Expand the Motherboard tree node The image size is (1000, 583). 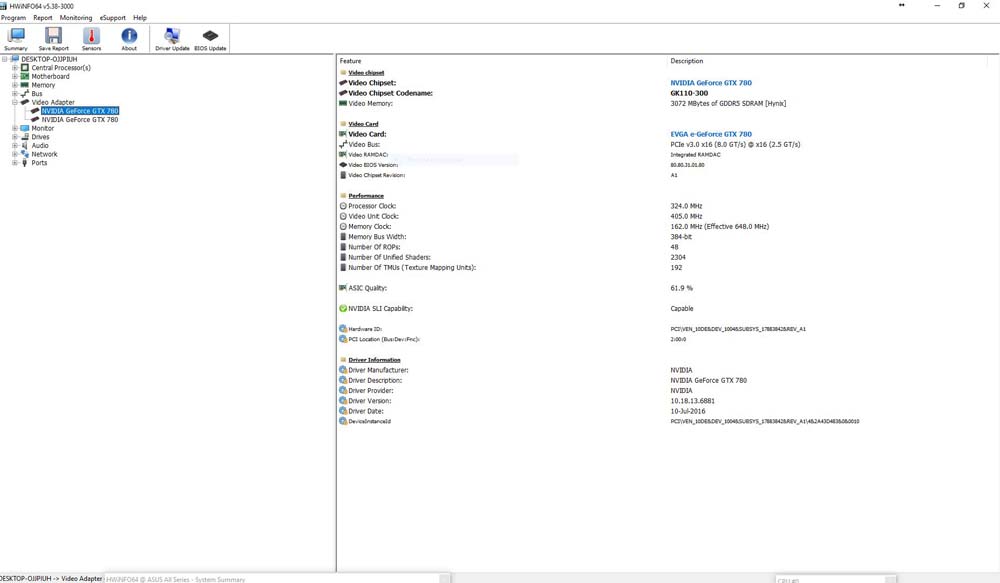coord(15,77)
